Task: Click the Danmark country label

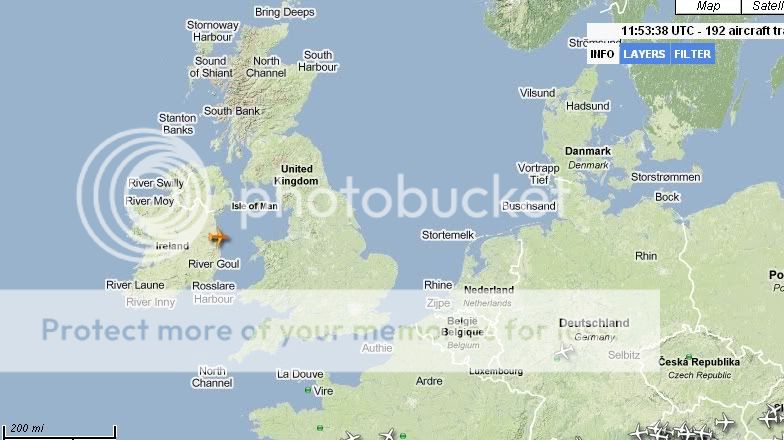Action: [x=588, y=151]
